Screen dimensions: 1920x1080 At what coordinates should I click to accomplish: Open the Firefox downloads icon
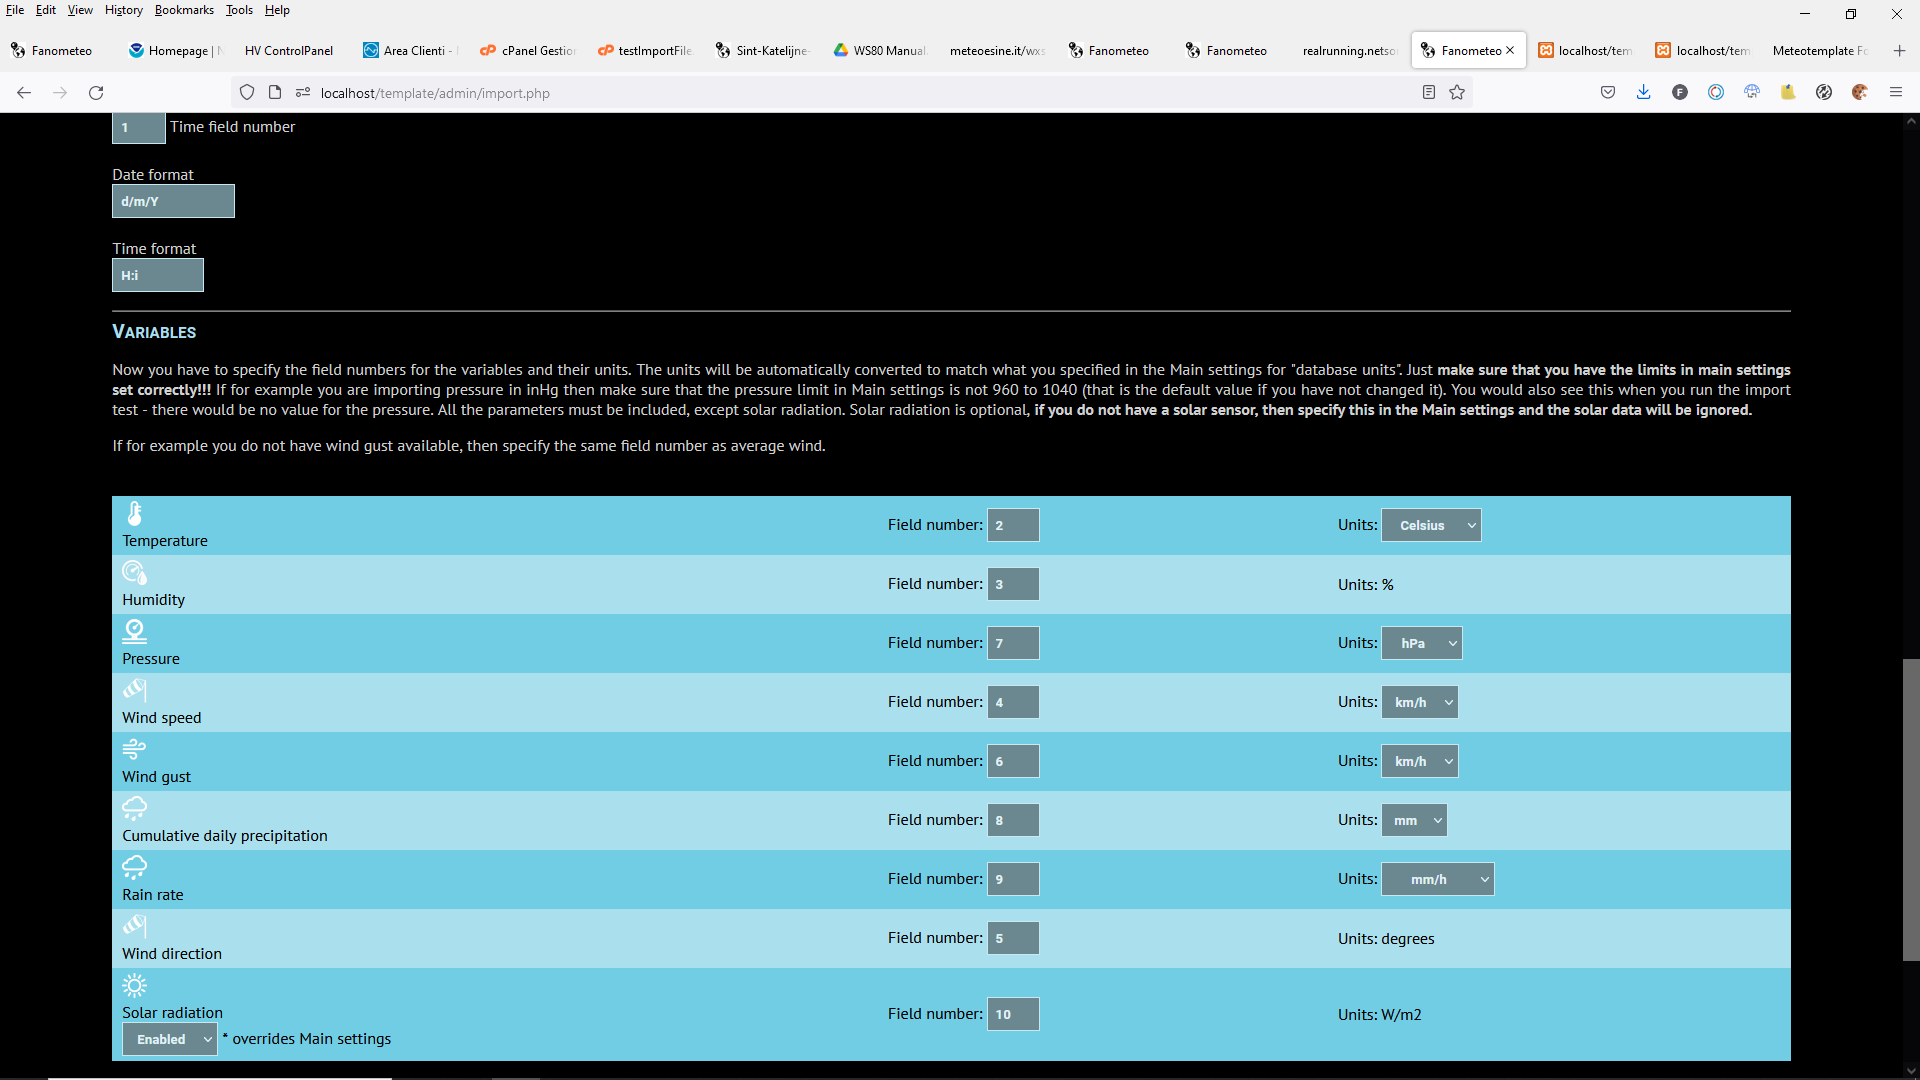coord(1643,92)
